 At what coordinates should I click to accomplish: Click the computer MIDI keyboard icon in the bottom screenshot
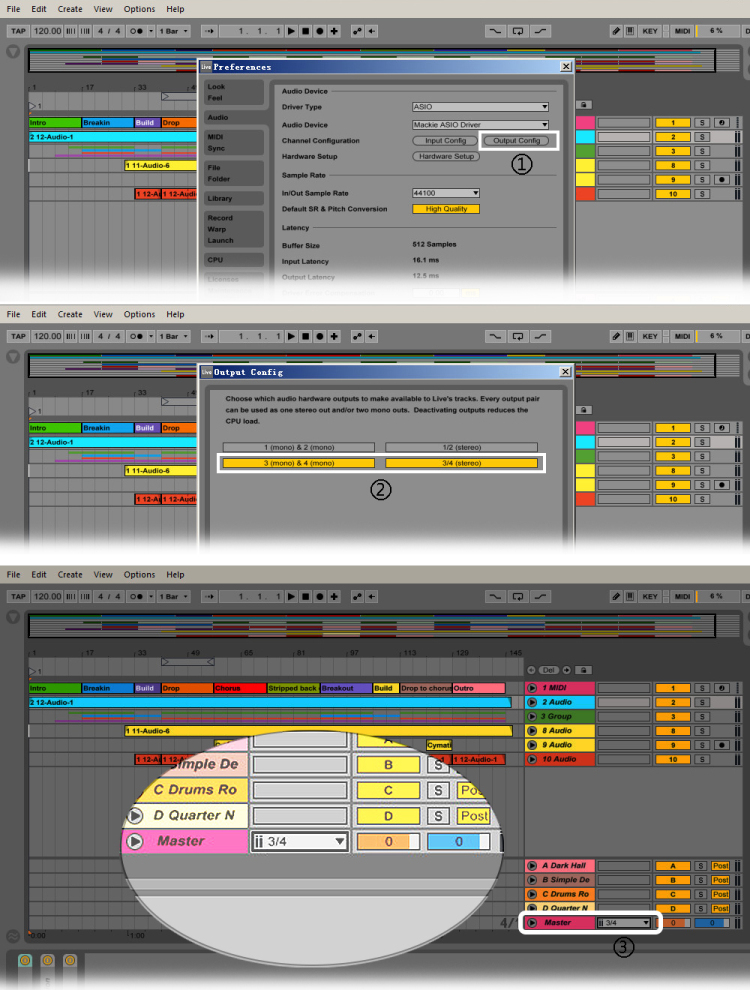tap(630, 597)
